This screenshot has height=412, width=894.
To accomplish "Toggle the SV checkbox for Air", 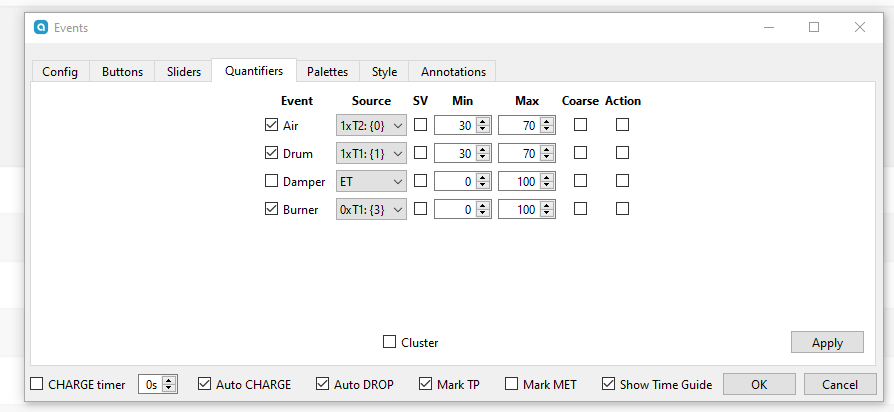I will pyautogui.click(x=420, y=124).
